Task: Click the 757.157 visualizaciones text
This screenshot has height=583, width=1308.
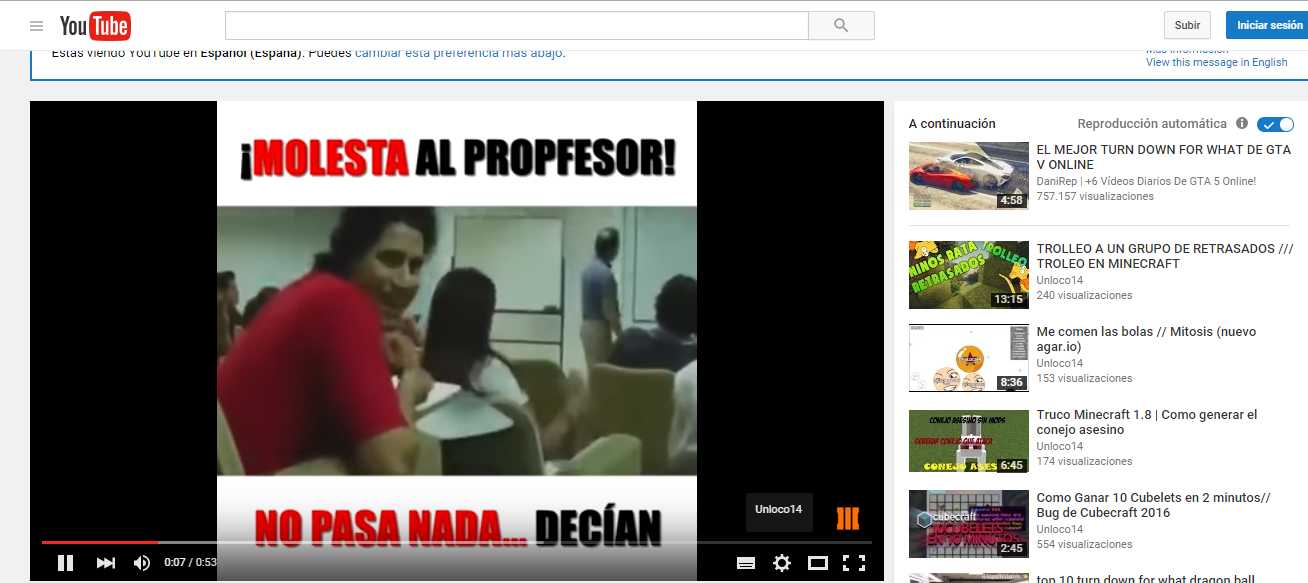Action: pos(1095,197)
